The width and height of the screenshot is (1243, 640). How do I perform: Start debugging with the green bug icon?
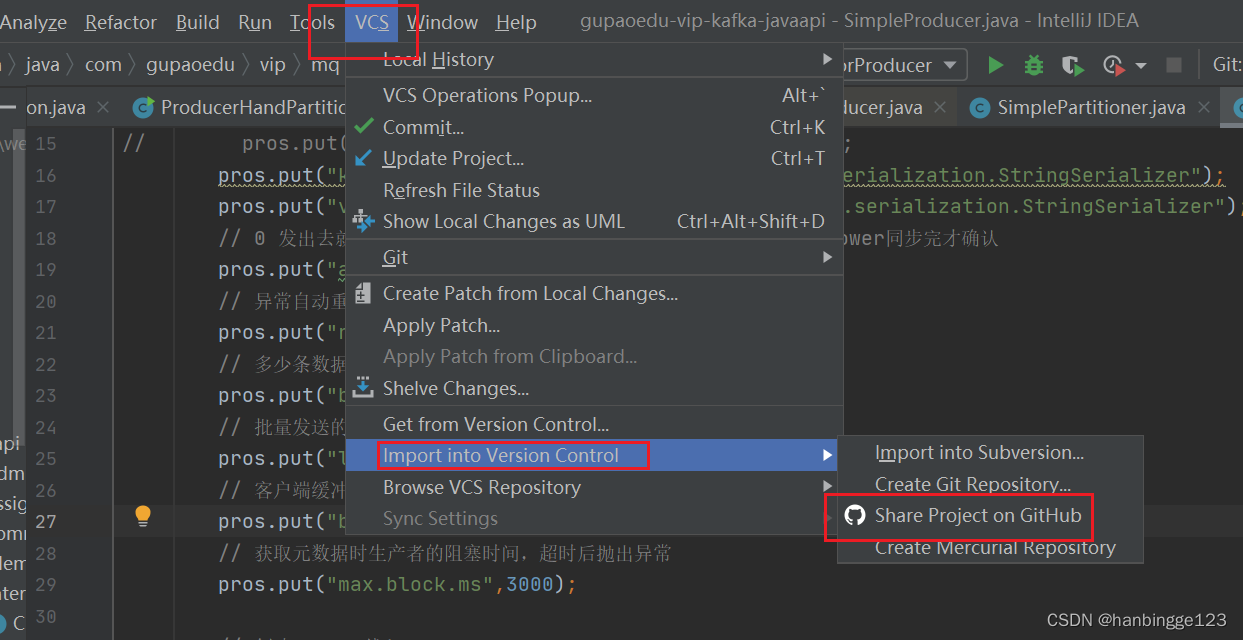(x=1034, y=65)
